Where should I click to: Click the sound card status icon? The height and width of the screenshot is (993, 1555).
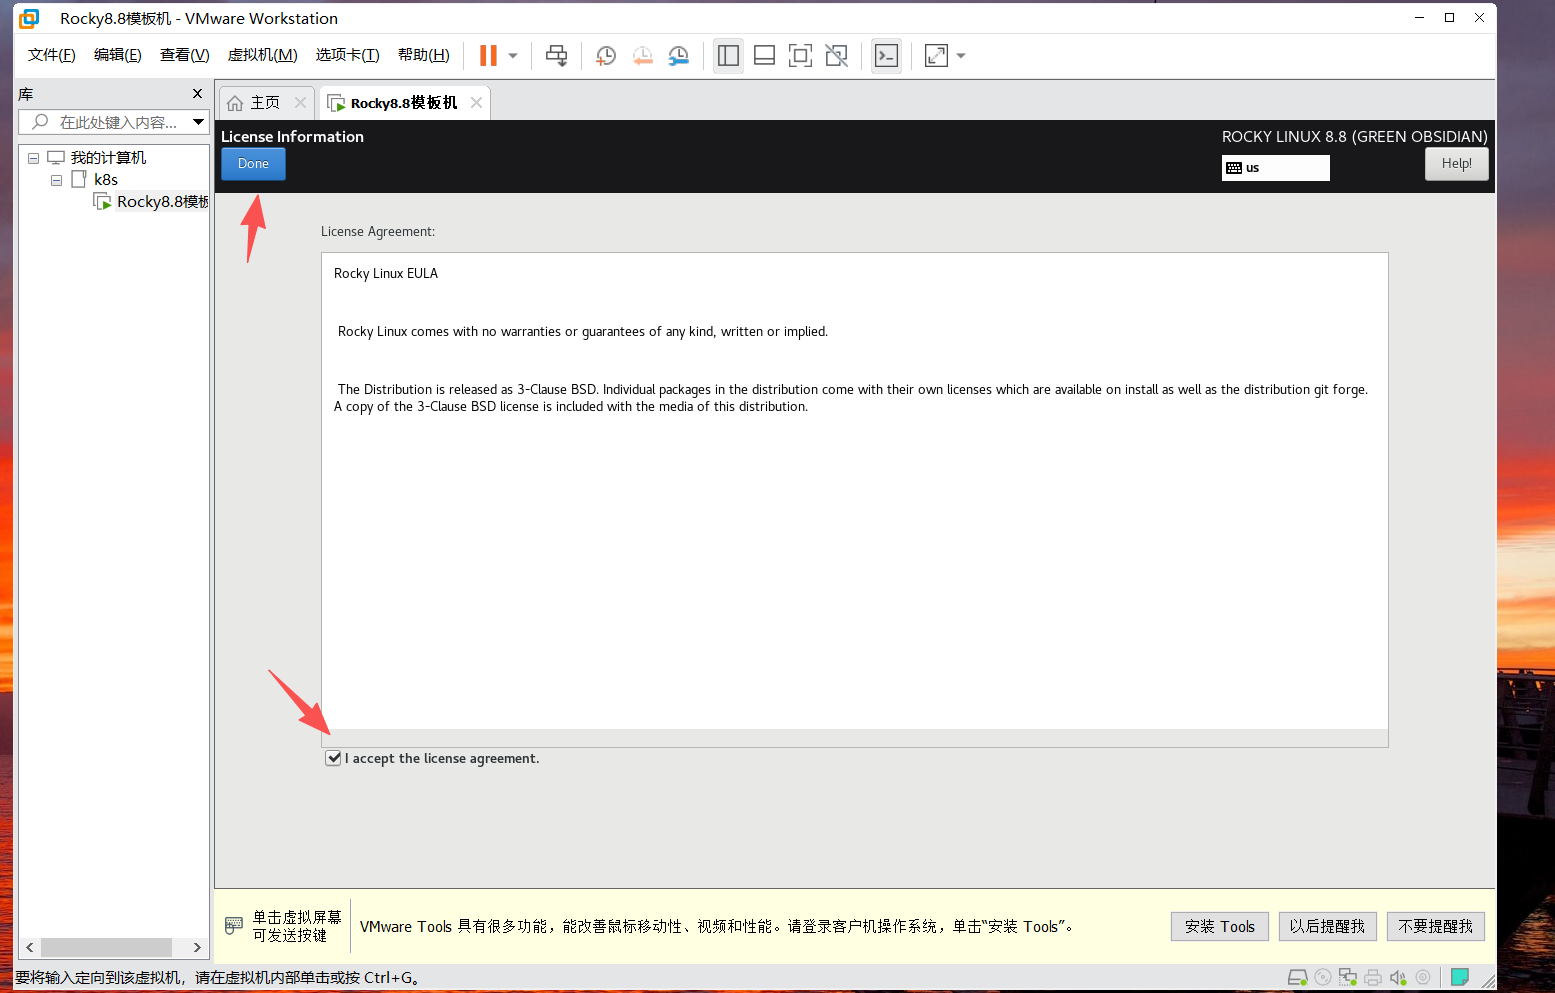[x=1398, y=977]
